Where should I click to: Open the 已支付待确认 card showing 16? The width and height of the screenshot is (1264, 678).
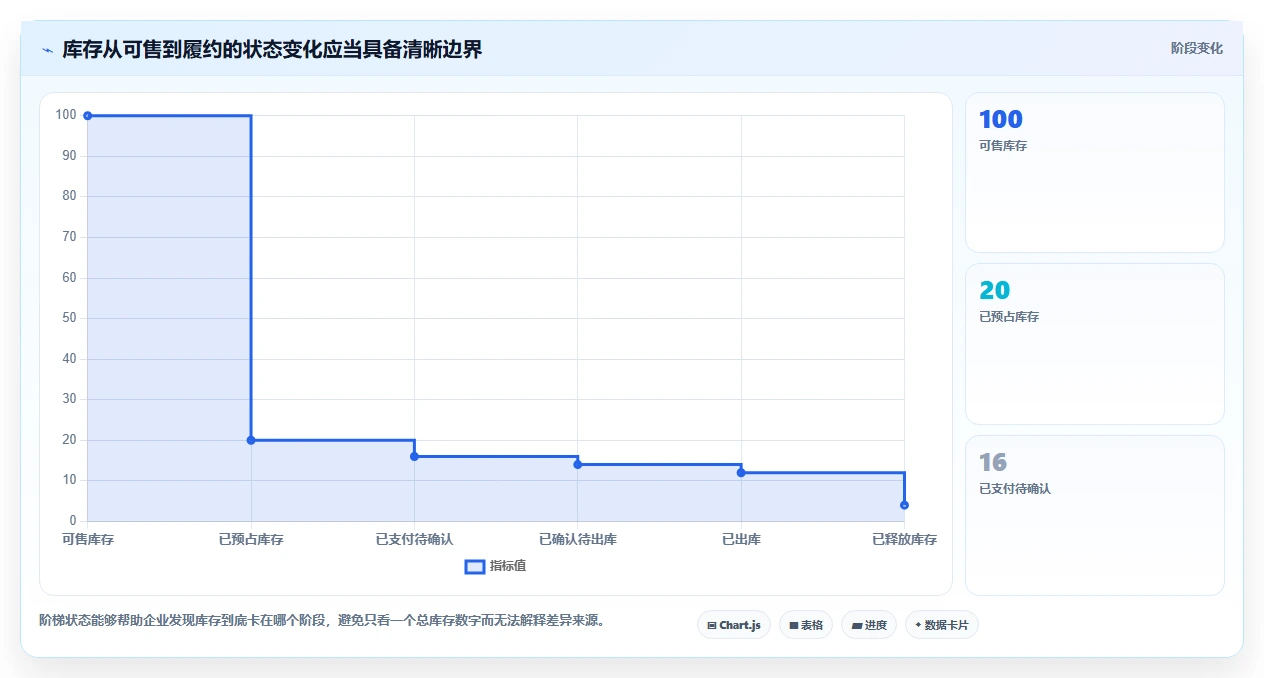coord(1094,515)
